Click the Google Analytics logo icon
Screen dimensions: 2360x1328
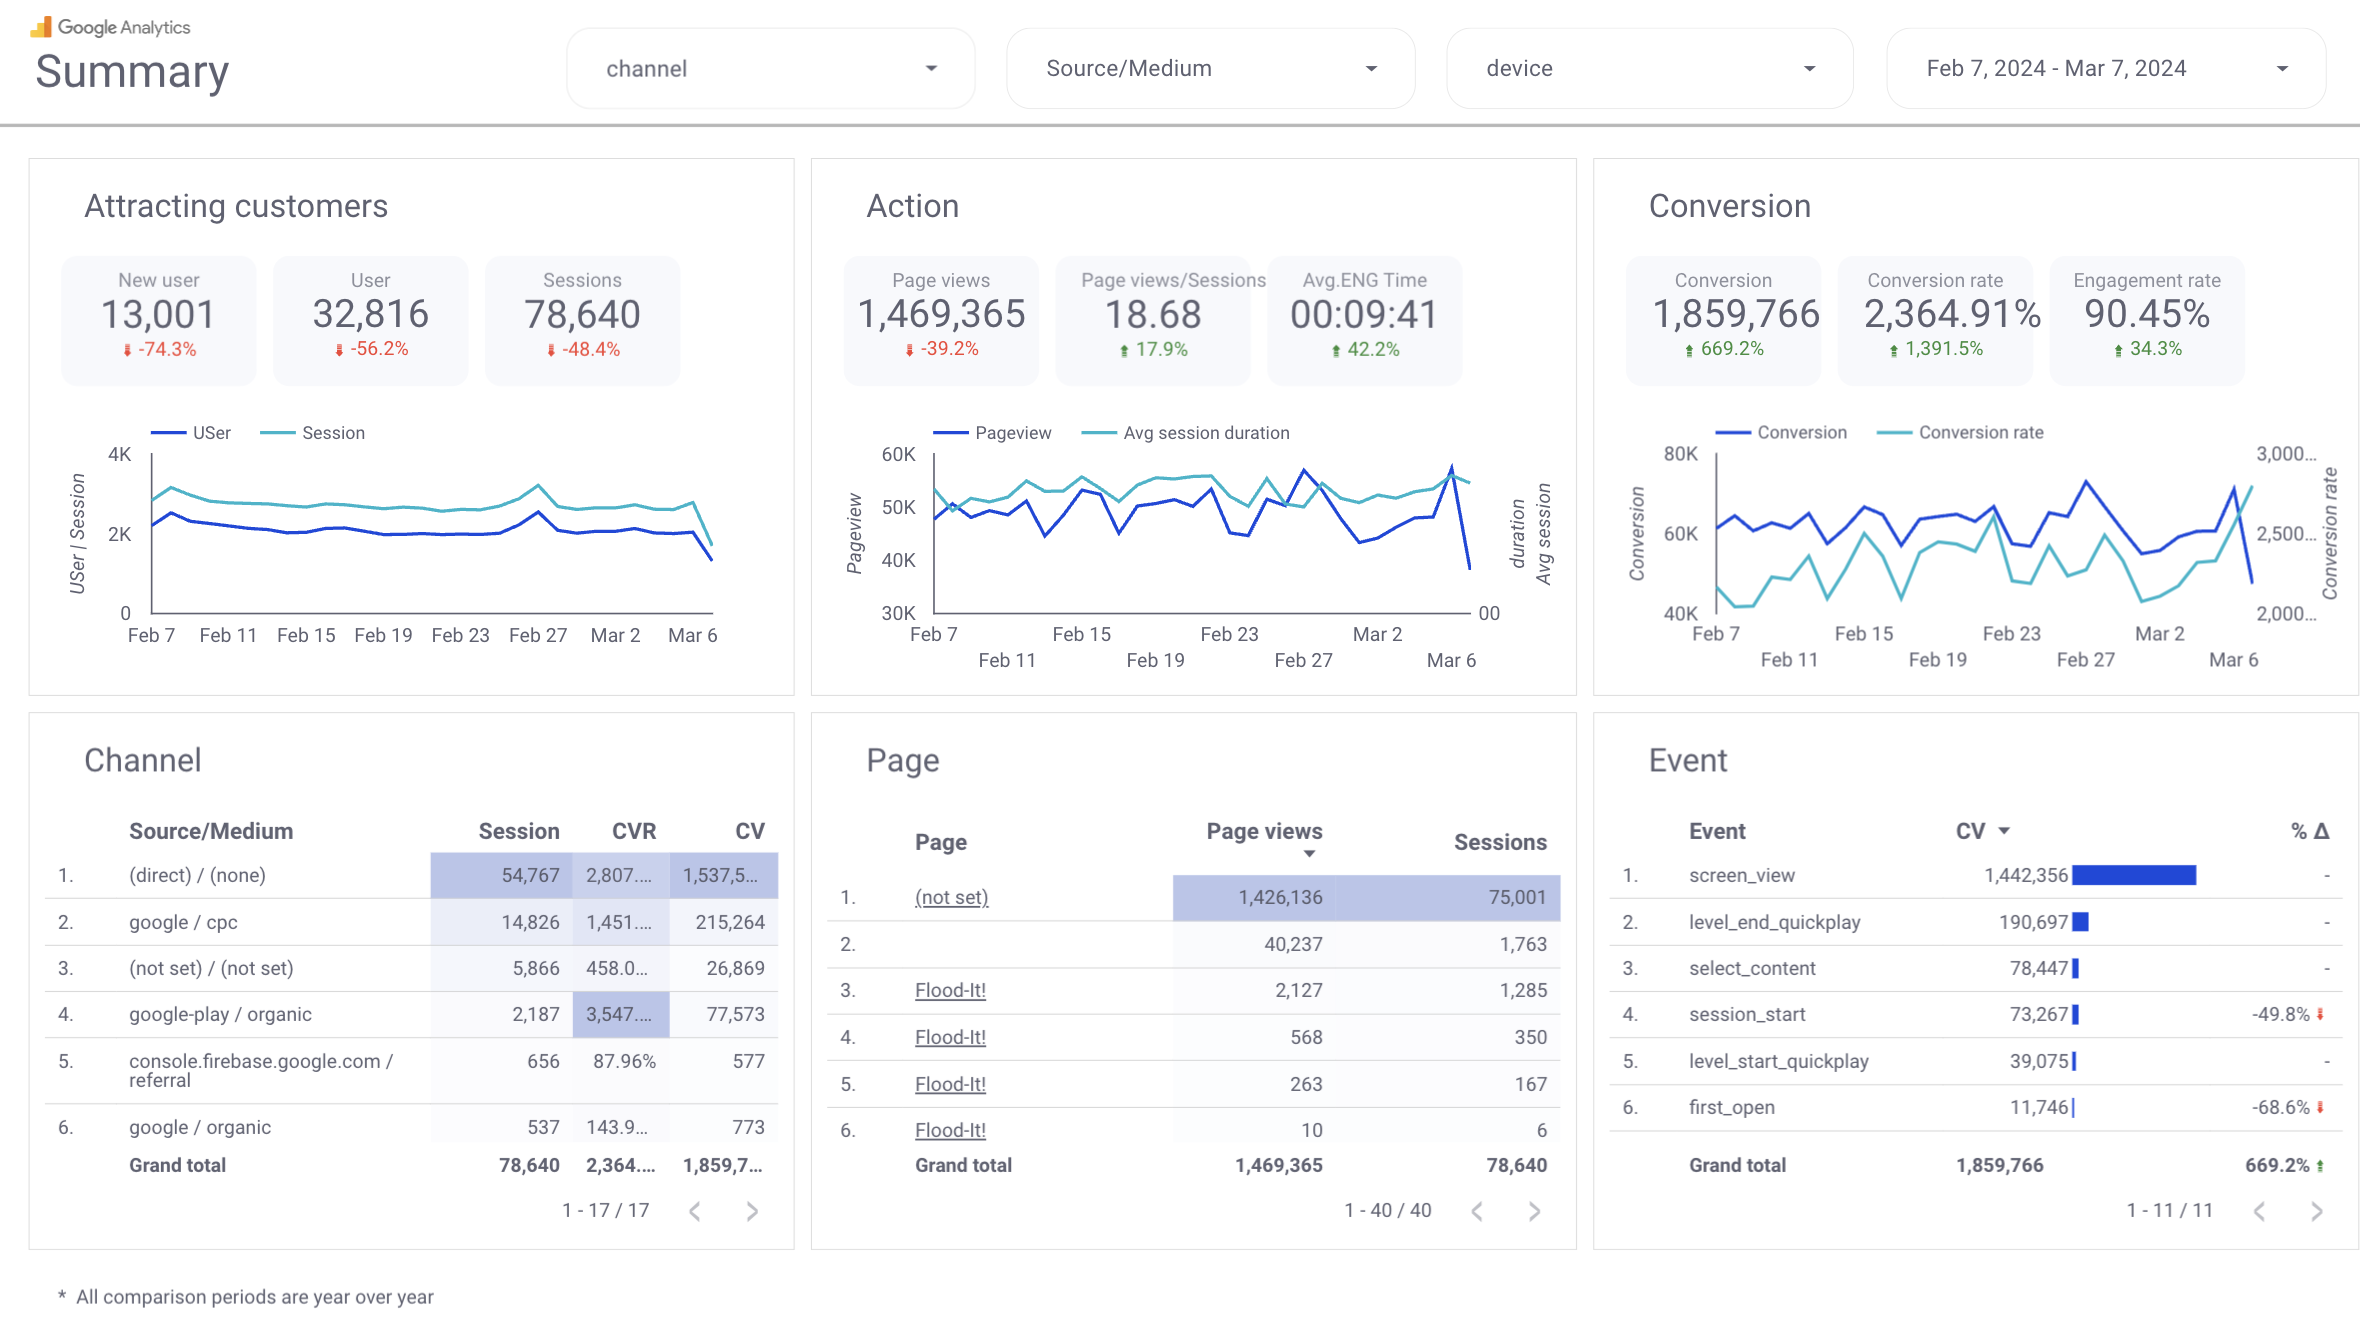41,26
